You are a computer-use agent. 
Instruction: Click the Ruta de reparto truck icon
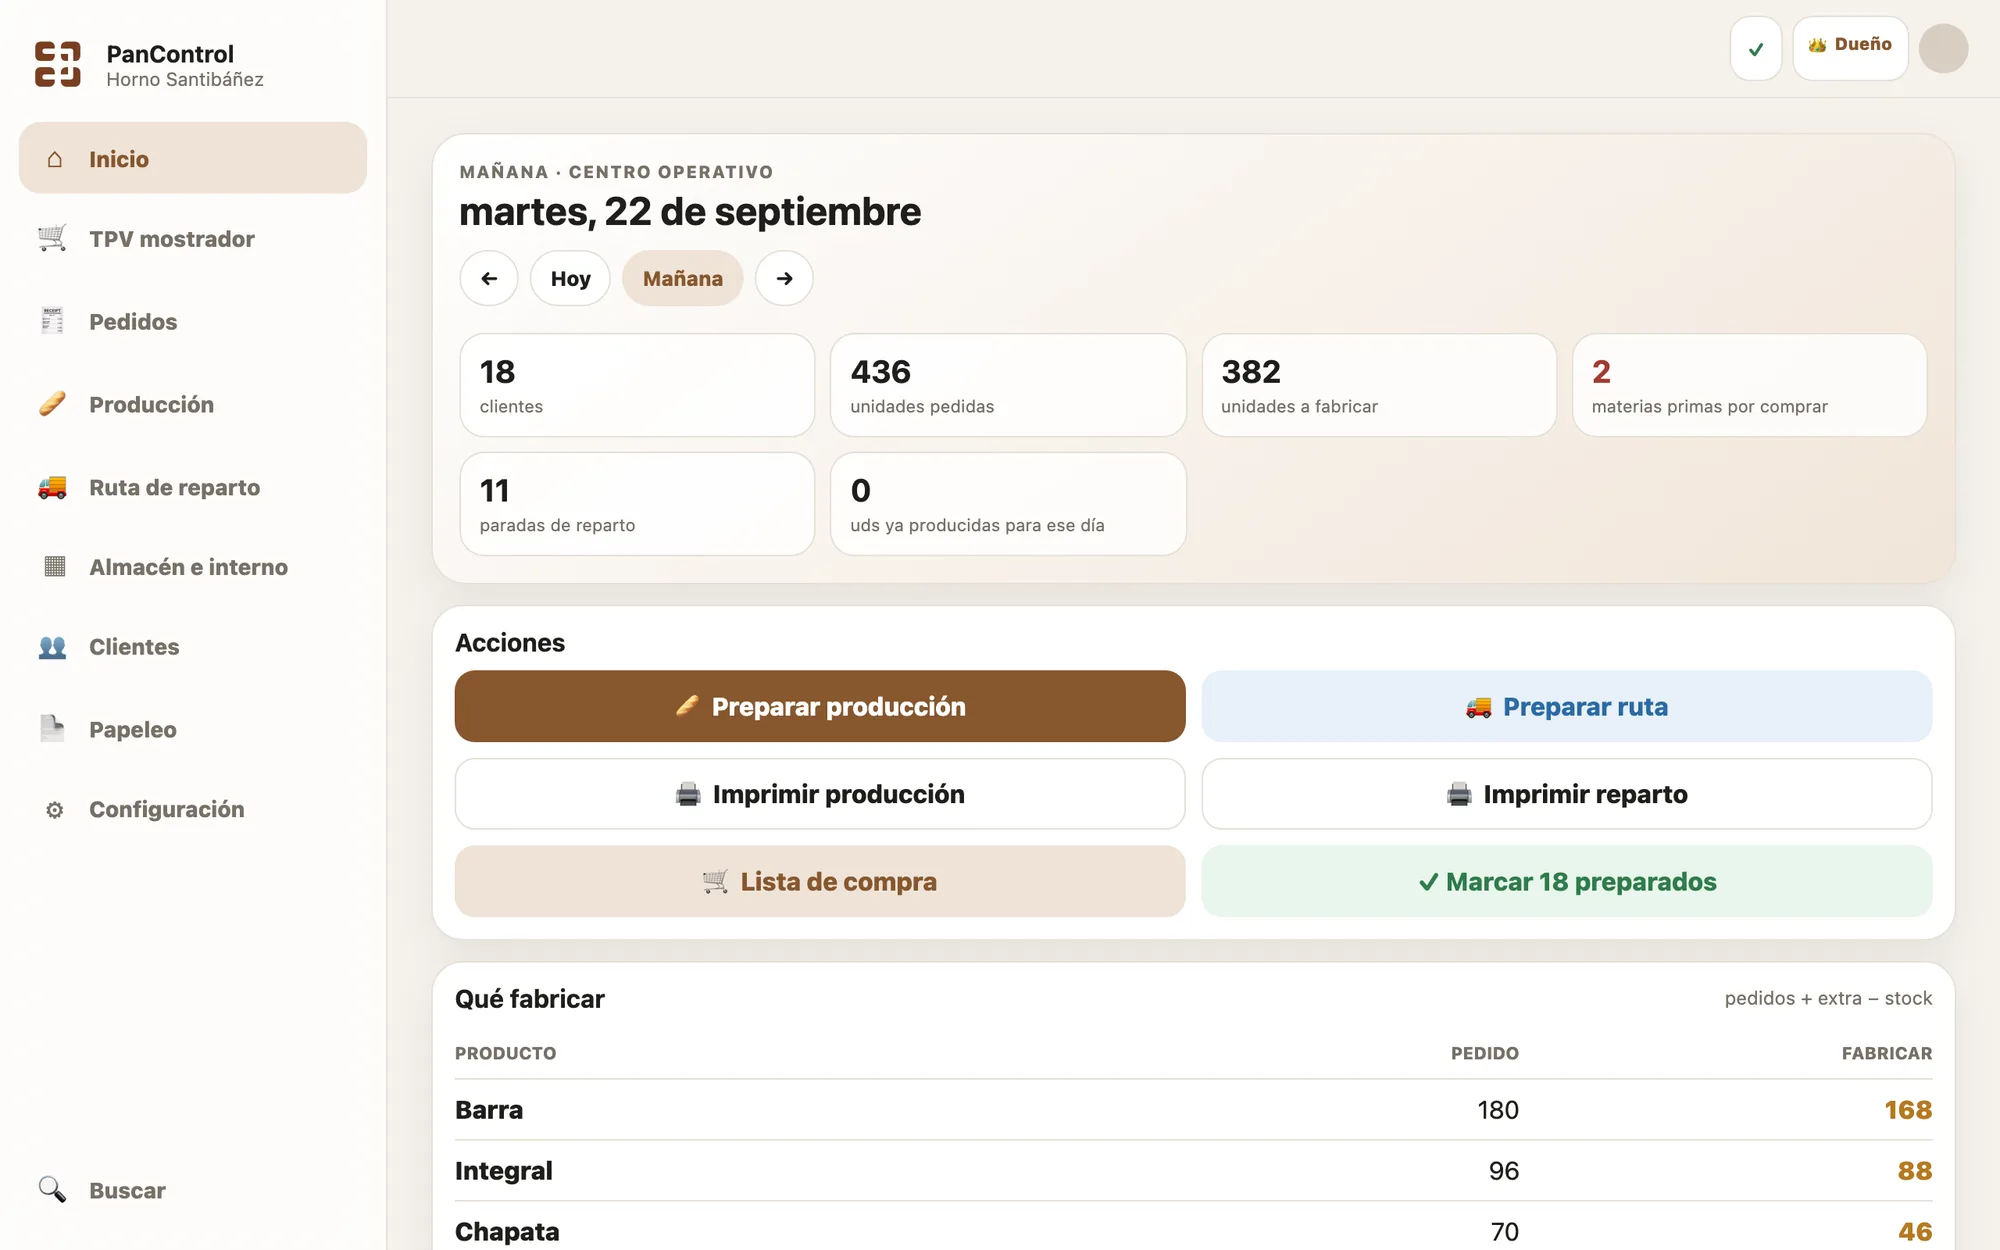pos(52,487)
